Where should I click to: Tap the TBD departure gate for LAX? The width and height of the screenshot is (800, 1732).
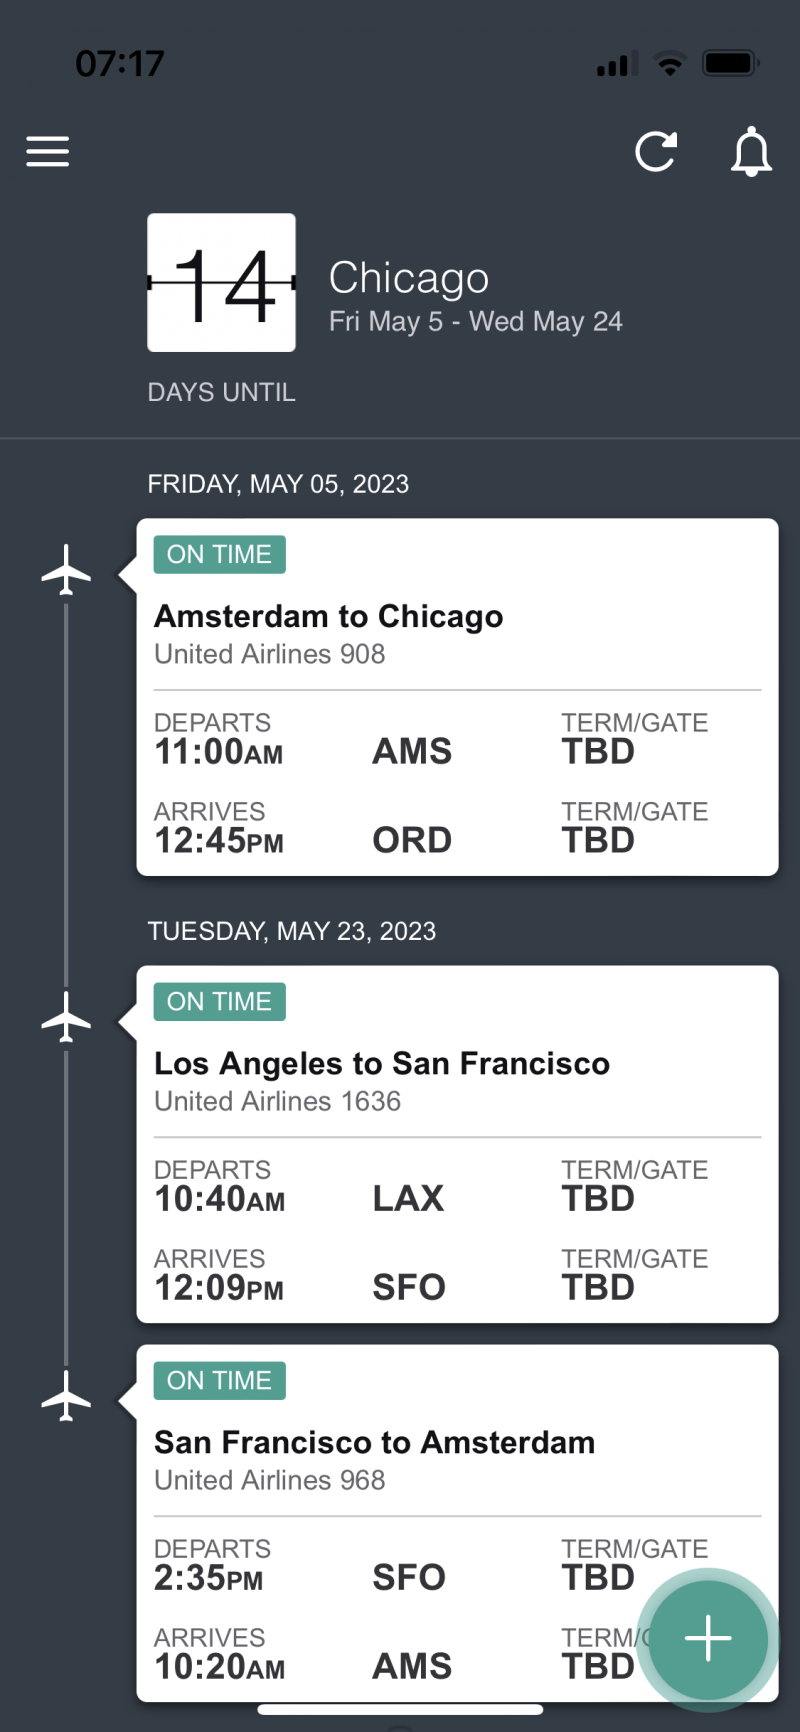coord(598,1198)
